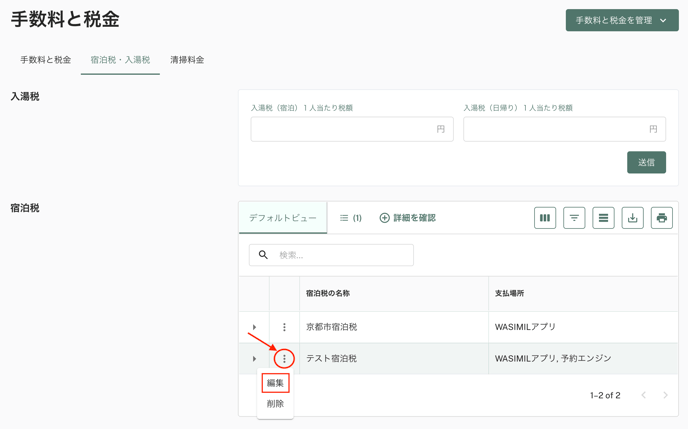Viewport: 688px width, 429px height.
Task: Switch to the 手数料と税金 tab
Action: click(46, 60)
